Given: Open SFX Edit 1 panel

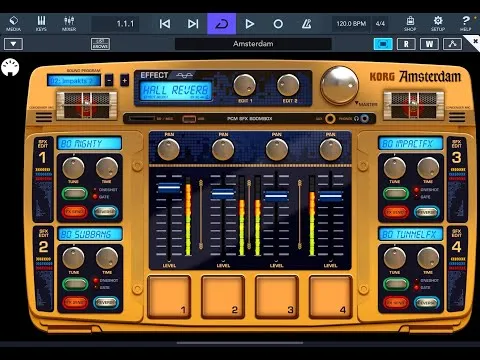Looking at the screenshot, I should click(43, 179).
